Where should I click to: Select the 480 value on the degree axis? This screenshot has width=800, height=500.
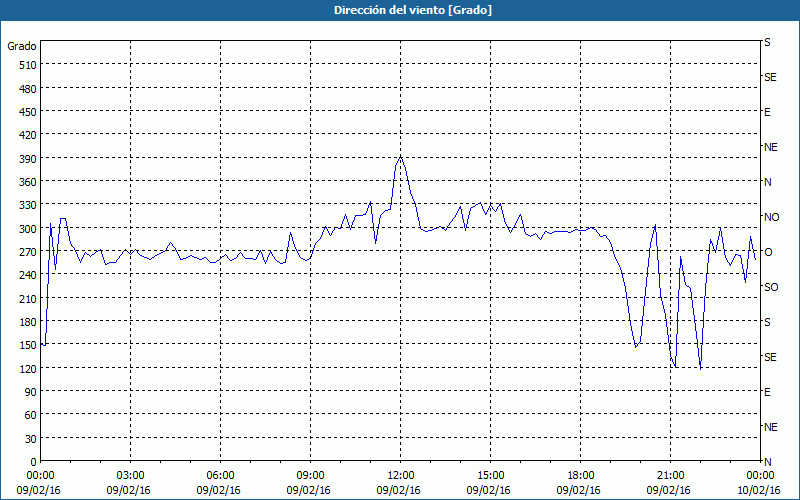pos(28,89)
